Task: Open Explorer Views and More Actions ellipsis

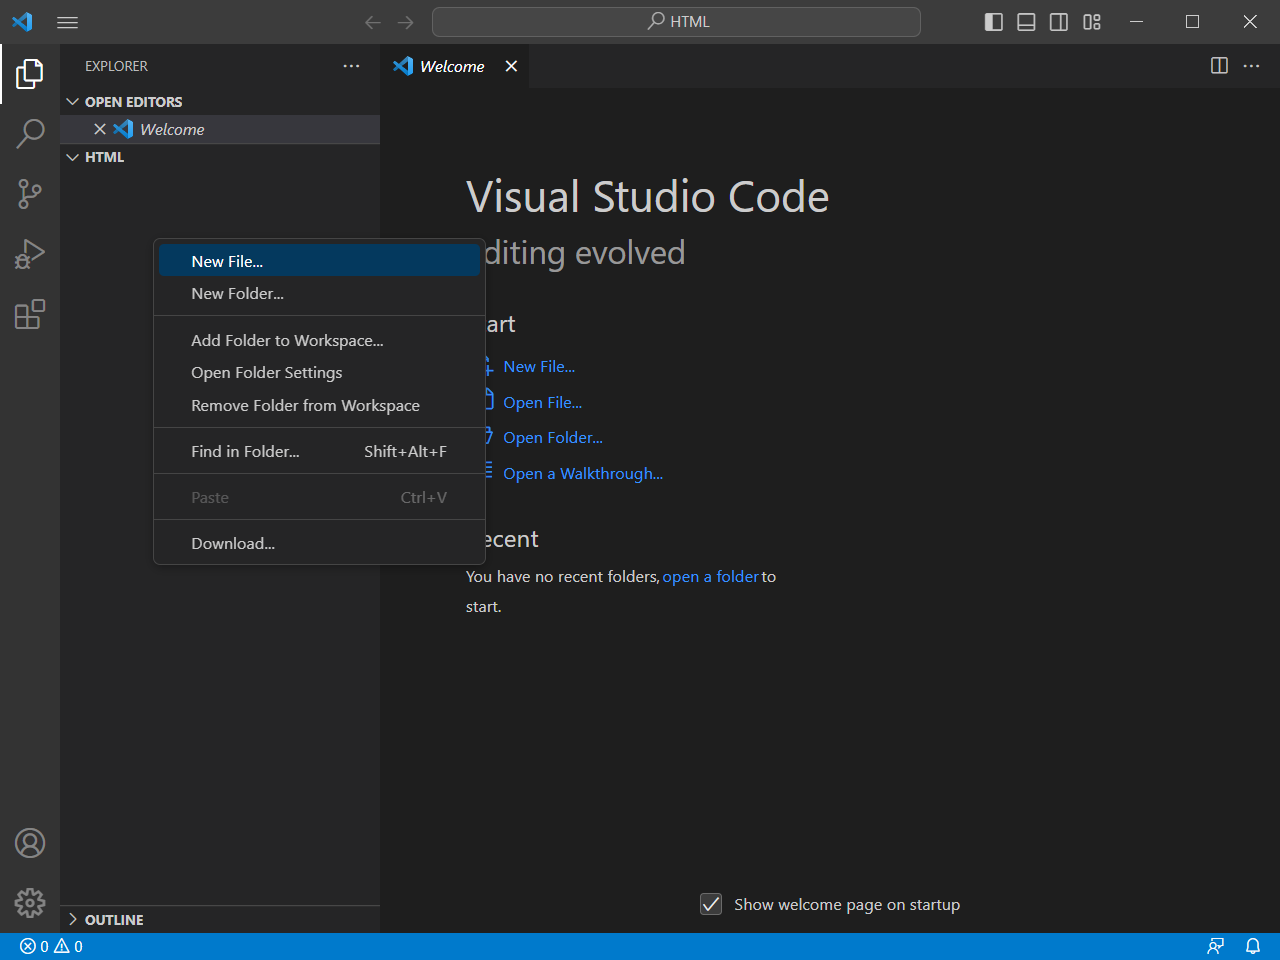Action: click(351, 66)
